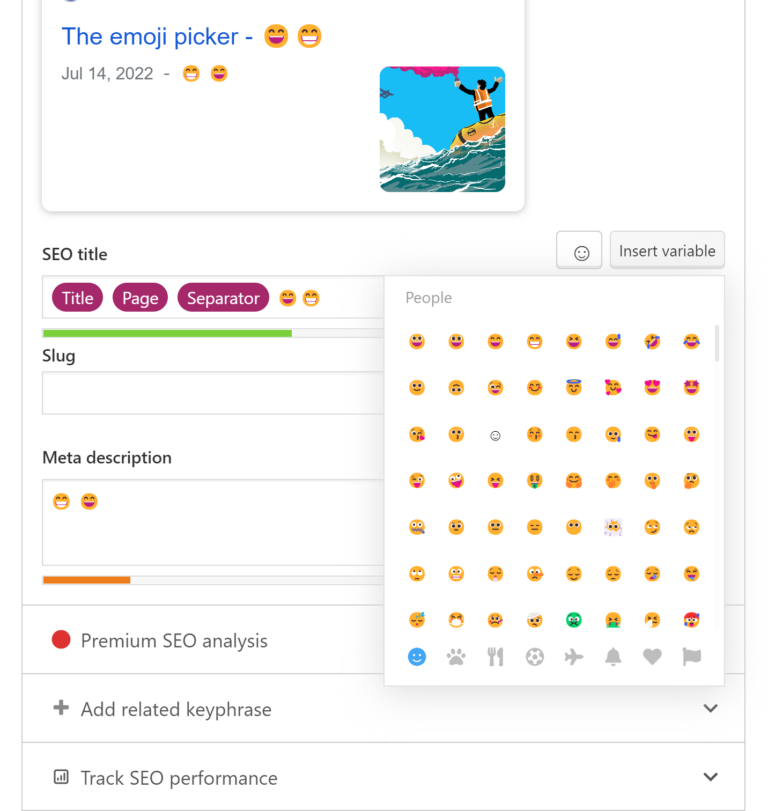This screenshot has width=768, height=811.
Task: Select the Animals paw category icon
Action: (456, 657)
